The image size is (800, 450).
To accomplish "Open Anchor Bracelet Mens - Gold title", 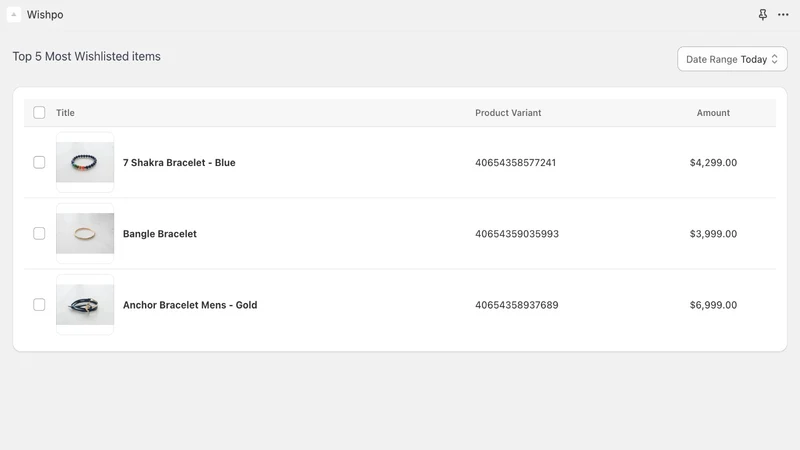I will point(190,305).
